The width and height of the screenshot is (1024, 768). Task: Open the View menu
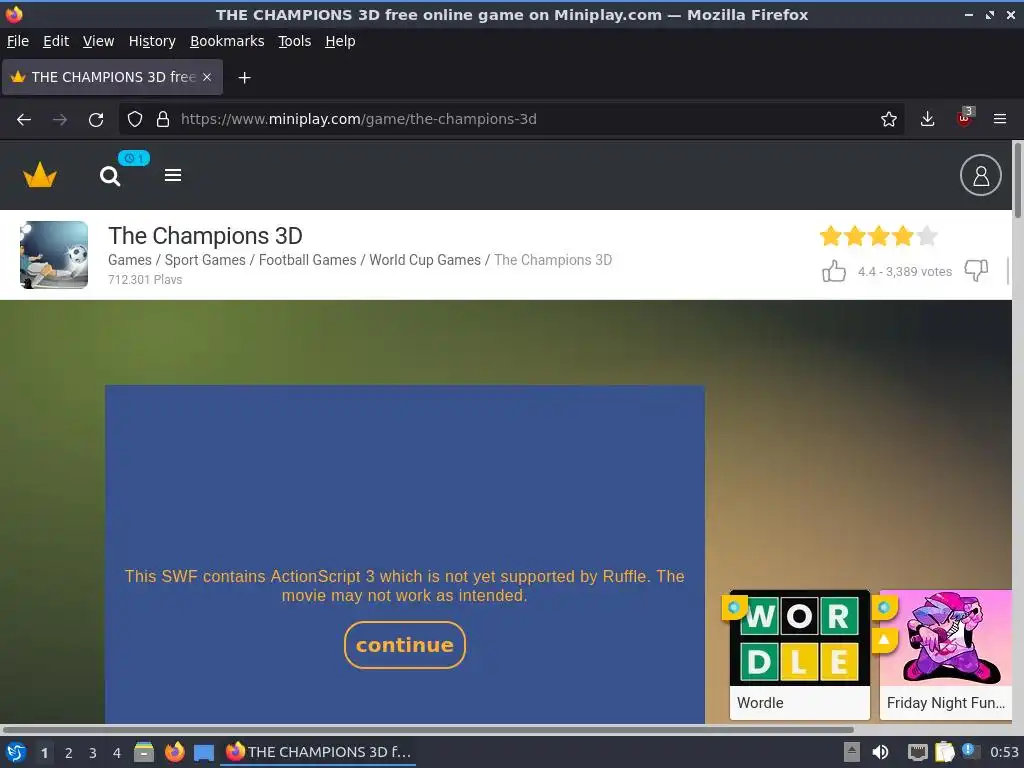[x=99, y=41]
